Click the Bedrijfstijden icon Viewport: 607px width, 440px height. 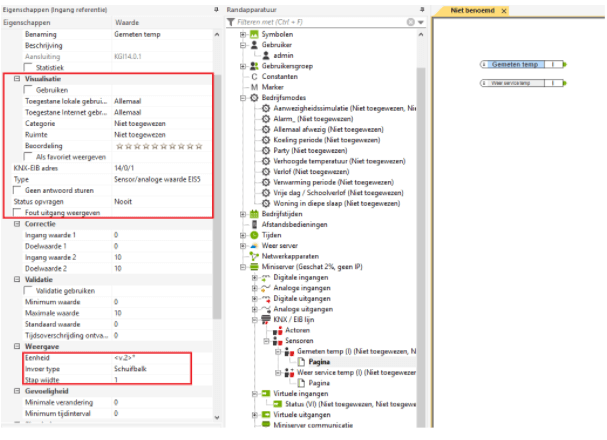tap(252, 213)
